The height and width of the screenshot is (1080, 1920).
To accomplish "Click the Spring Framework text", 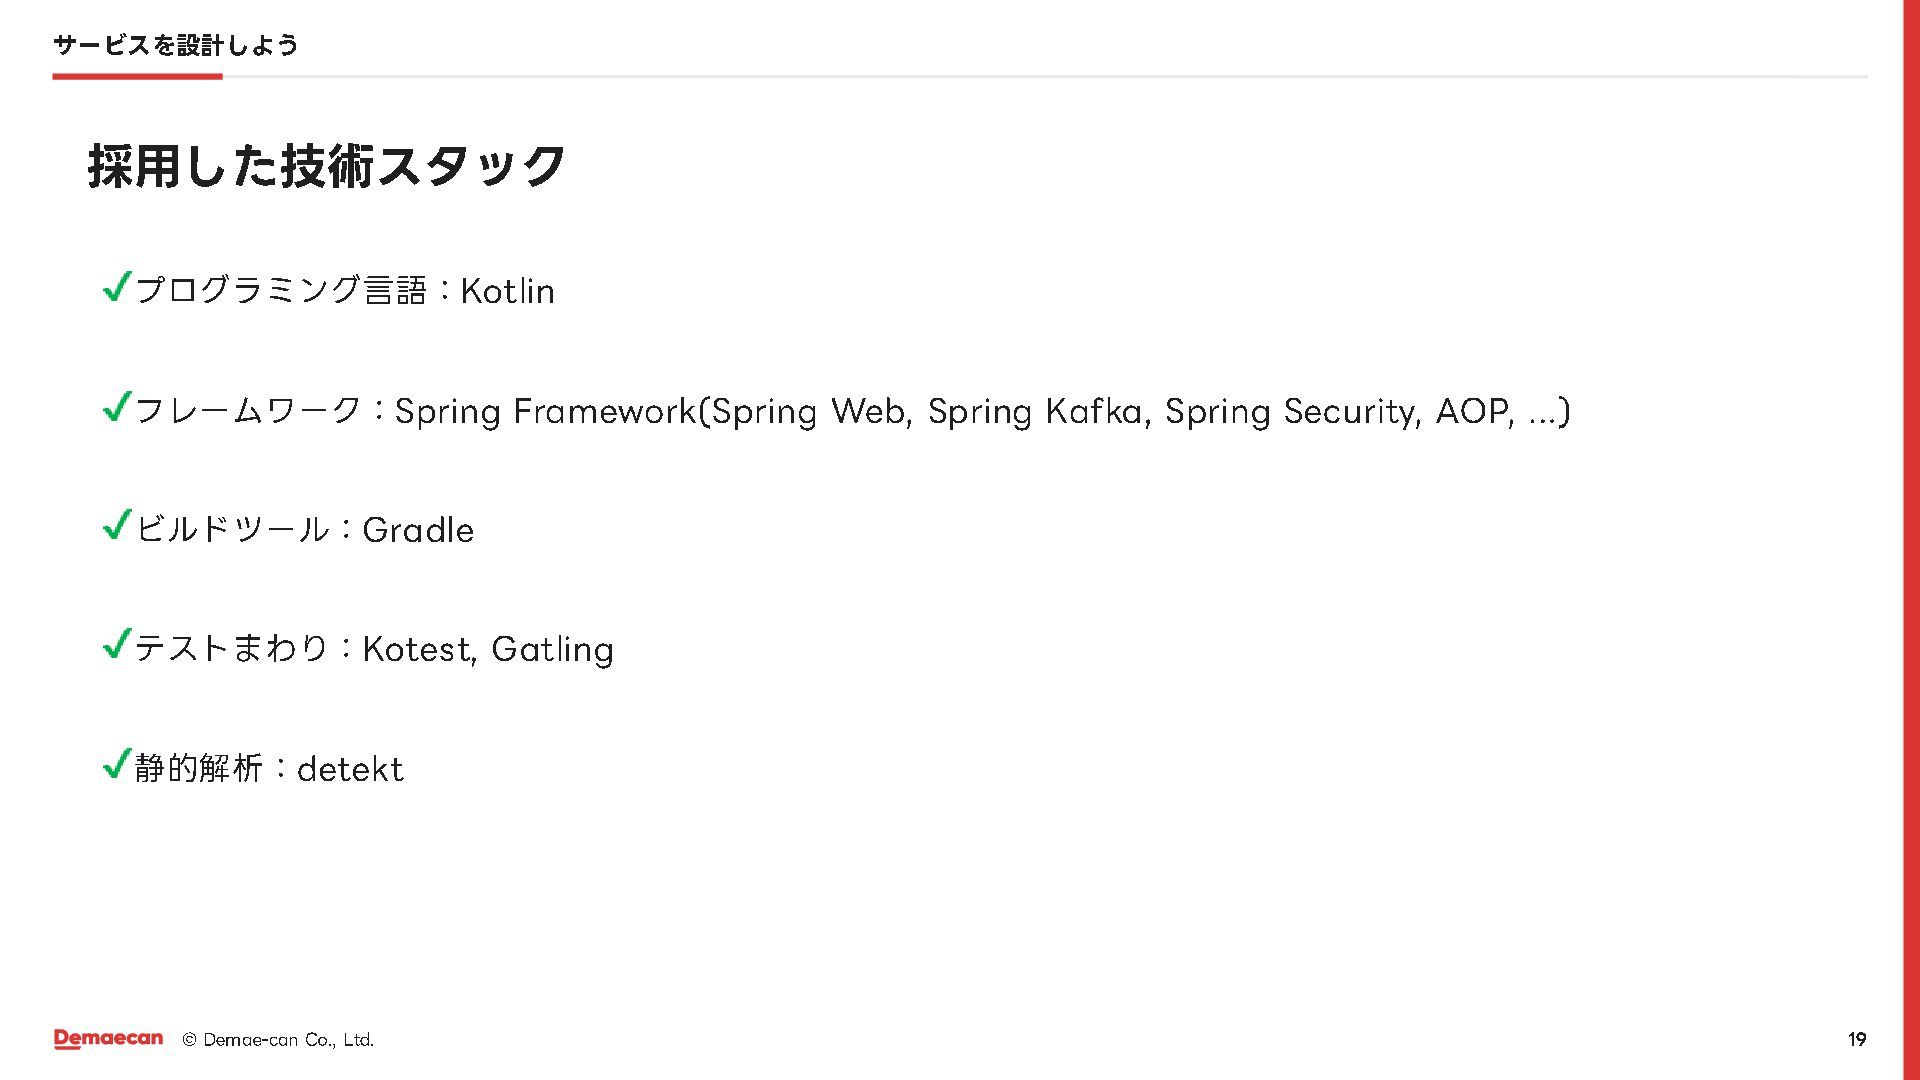I will point(545,411).
